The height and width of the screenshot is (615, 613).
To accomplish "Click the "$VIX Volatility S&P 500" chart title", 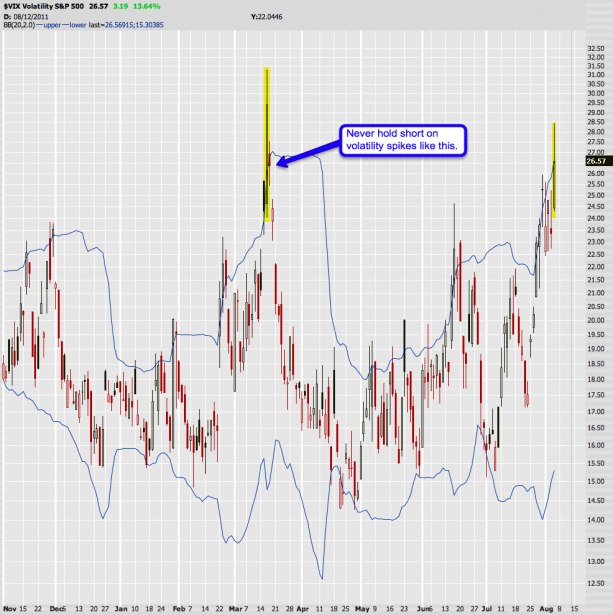I will tap(44, 6).
